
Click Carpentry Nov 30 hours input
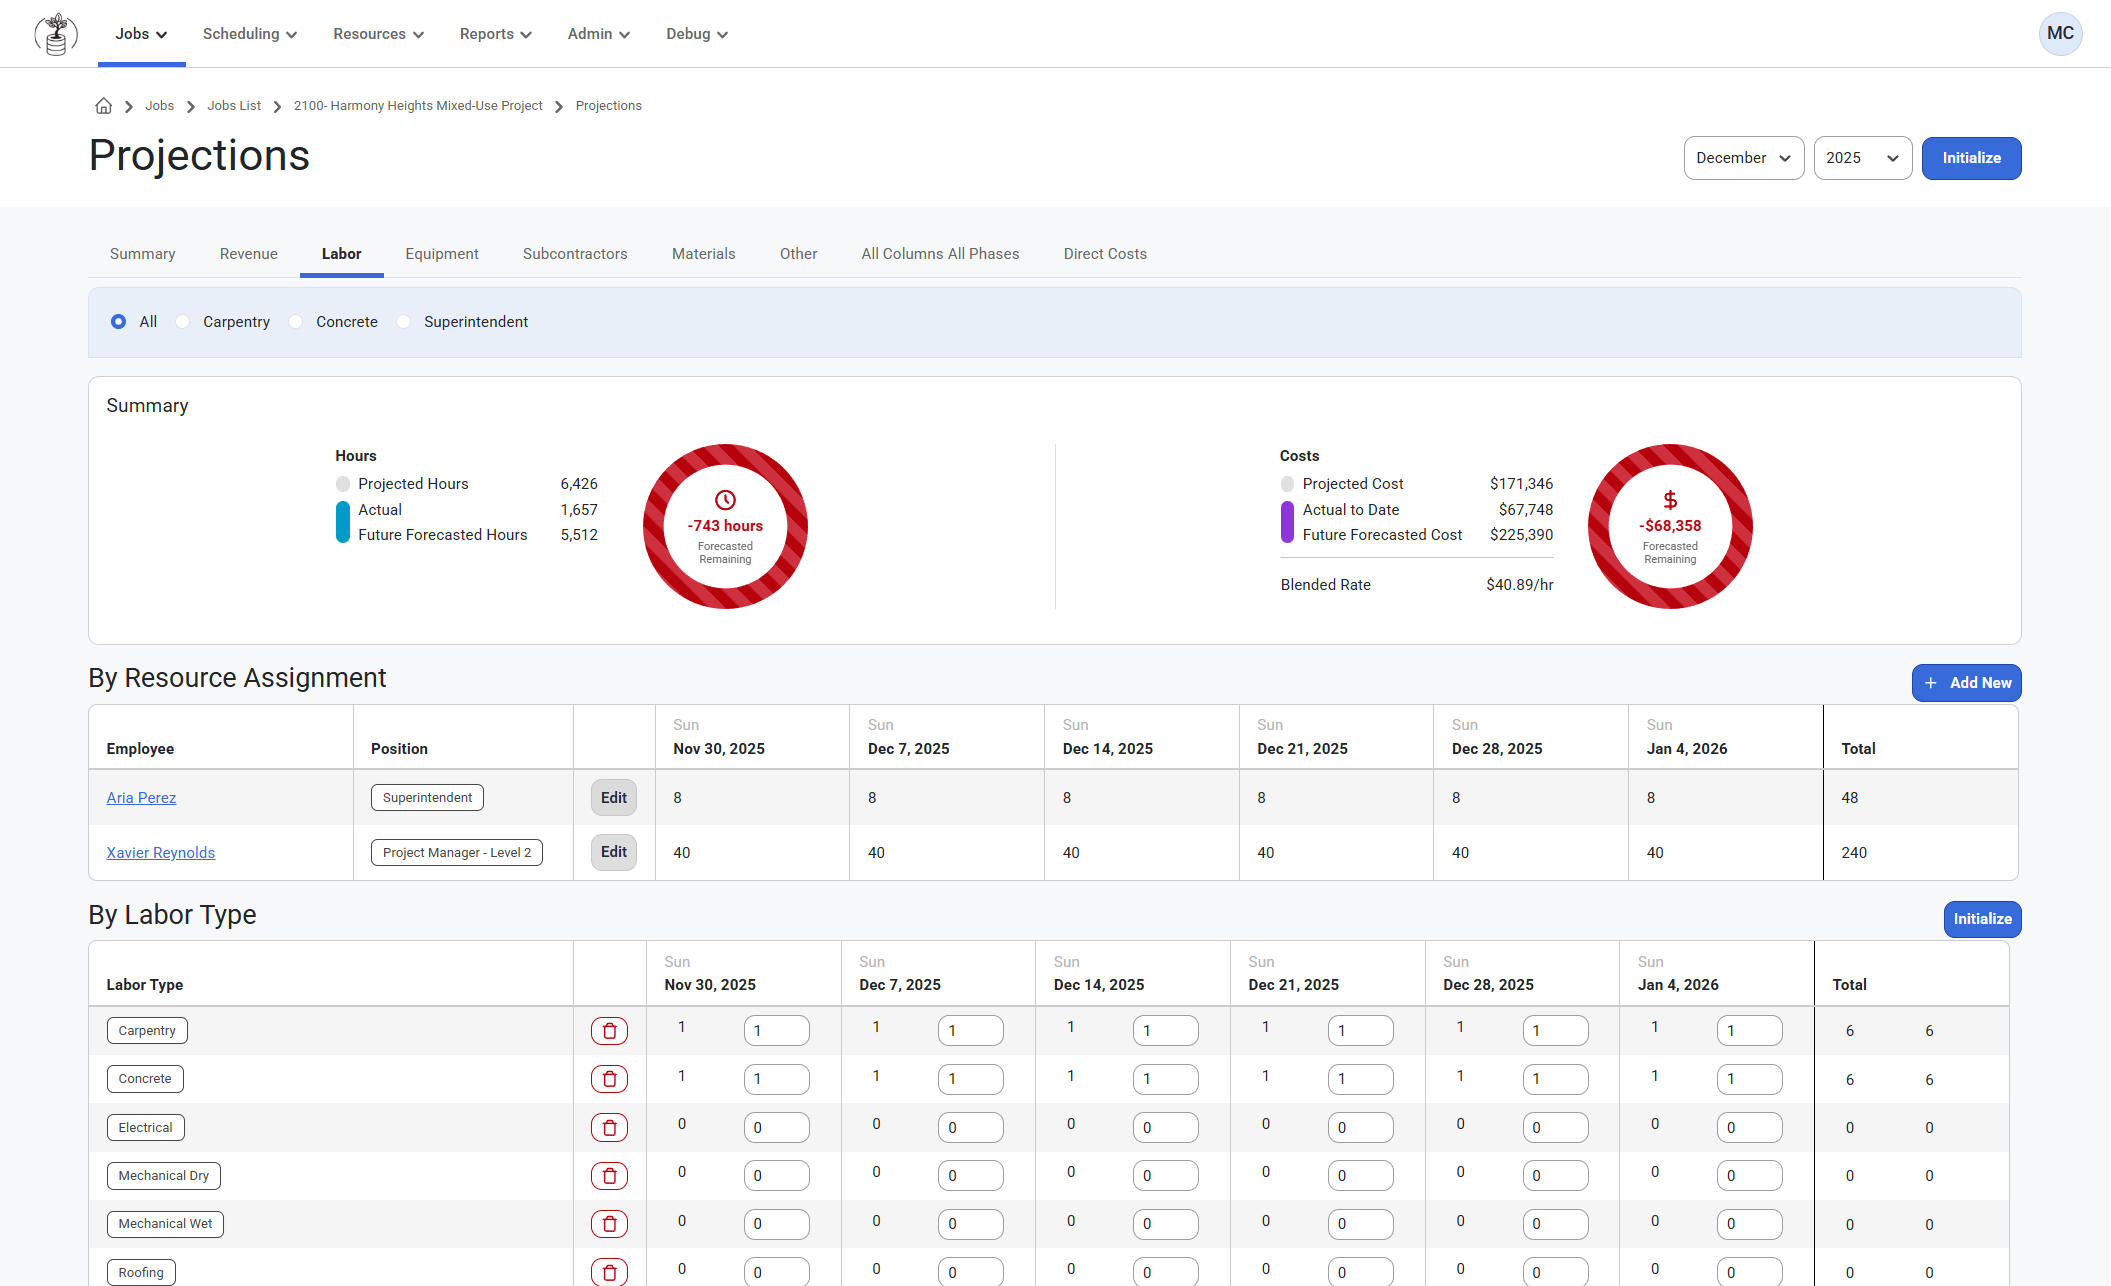[x=776, y=1031]
